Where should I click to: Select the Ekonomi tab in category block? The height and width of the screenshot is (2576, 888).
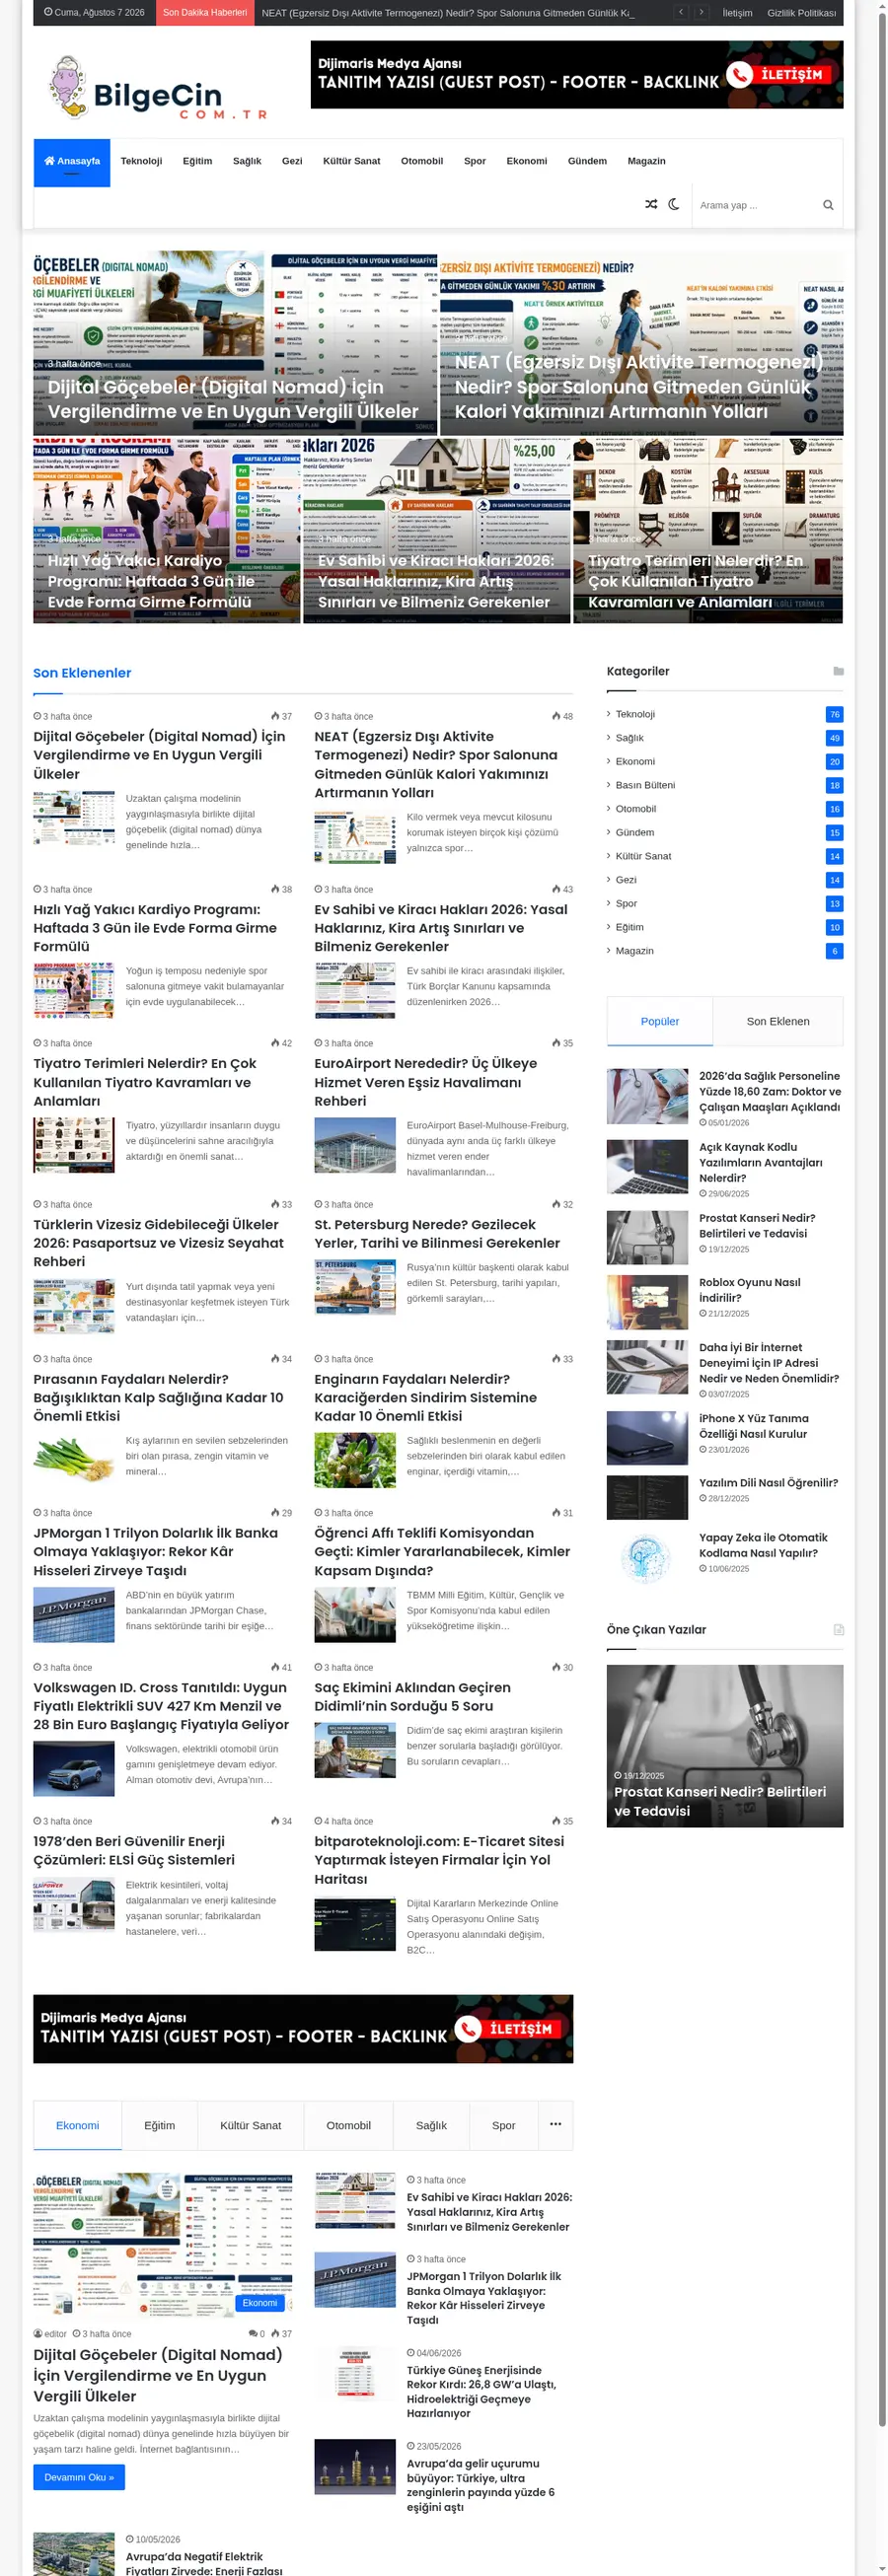(77, 2125)
